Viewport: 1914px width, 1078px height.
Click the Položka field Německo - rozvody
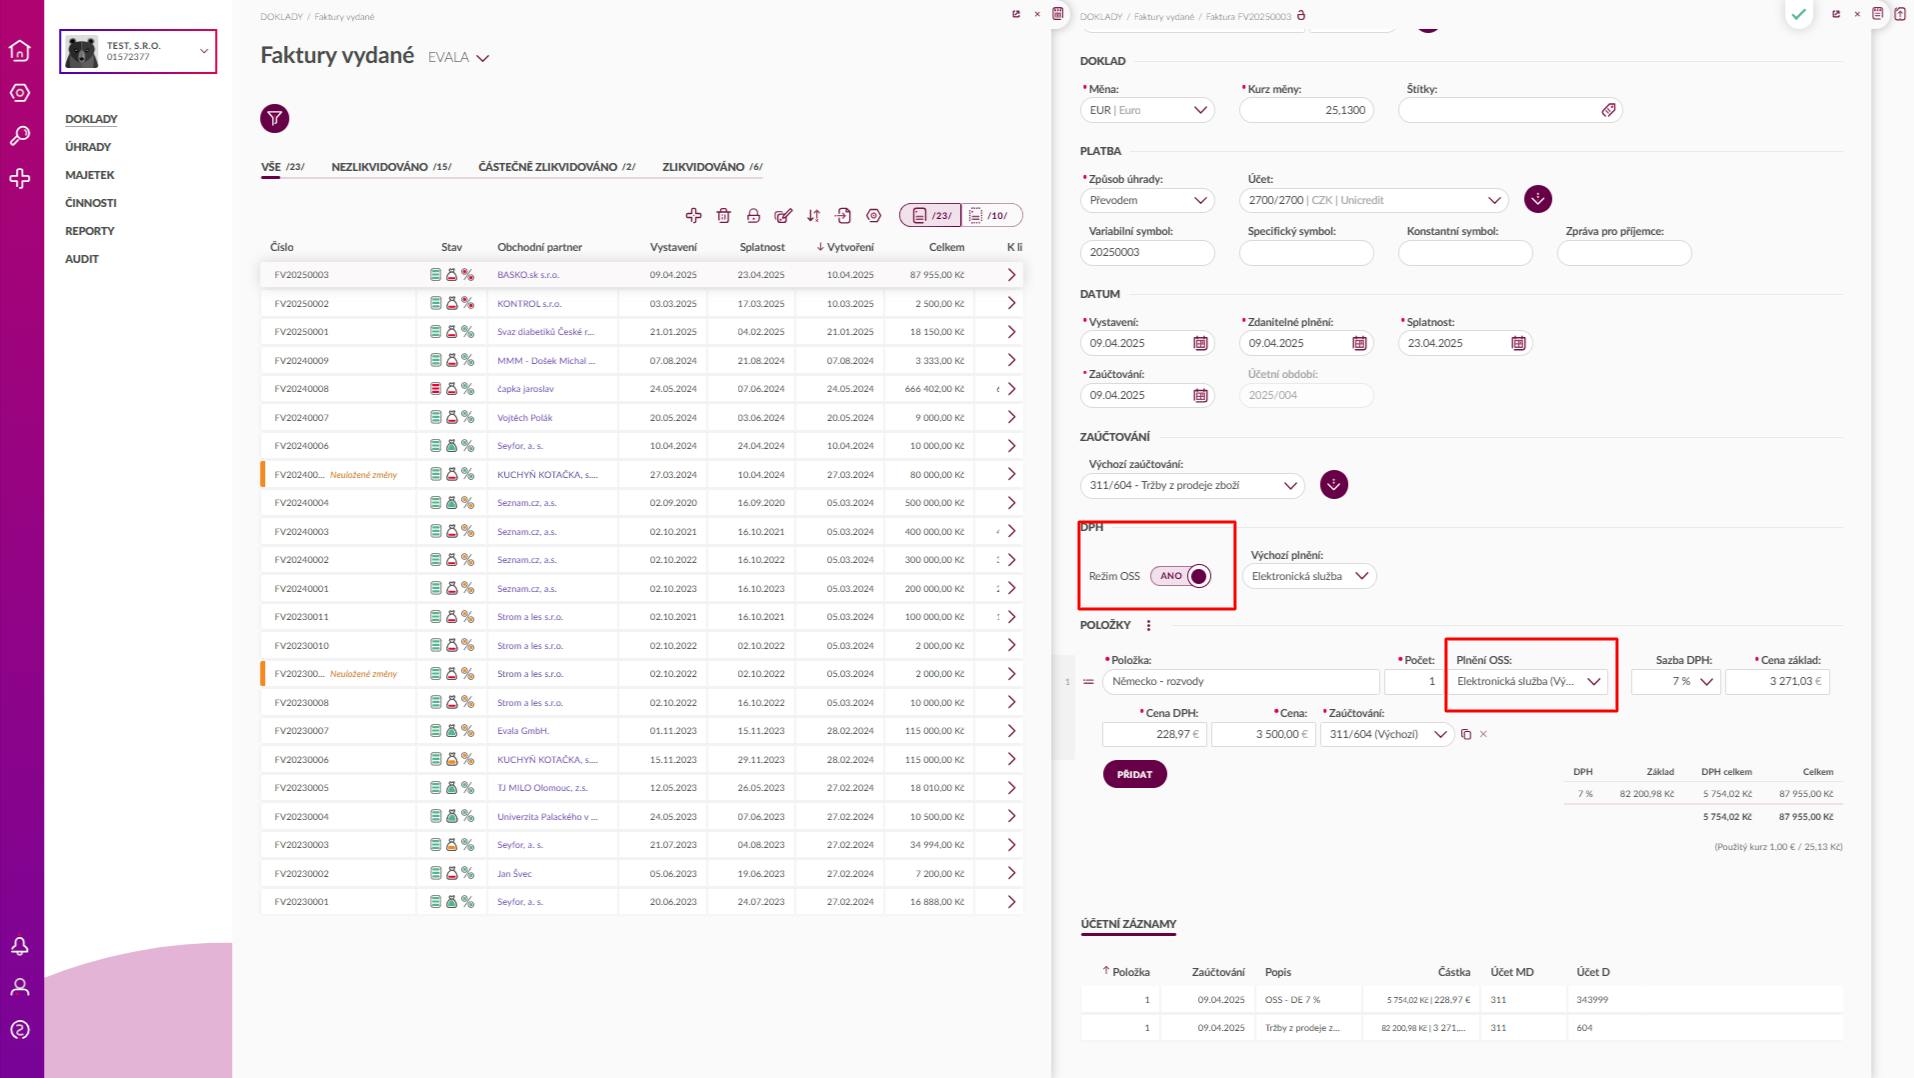1241,681
